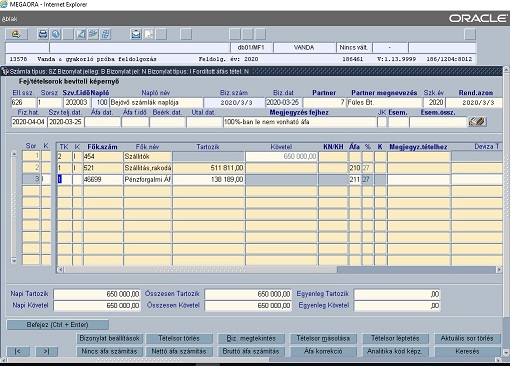
Task: Click up arrow of row list scrollbar
Action: 14,154
